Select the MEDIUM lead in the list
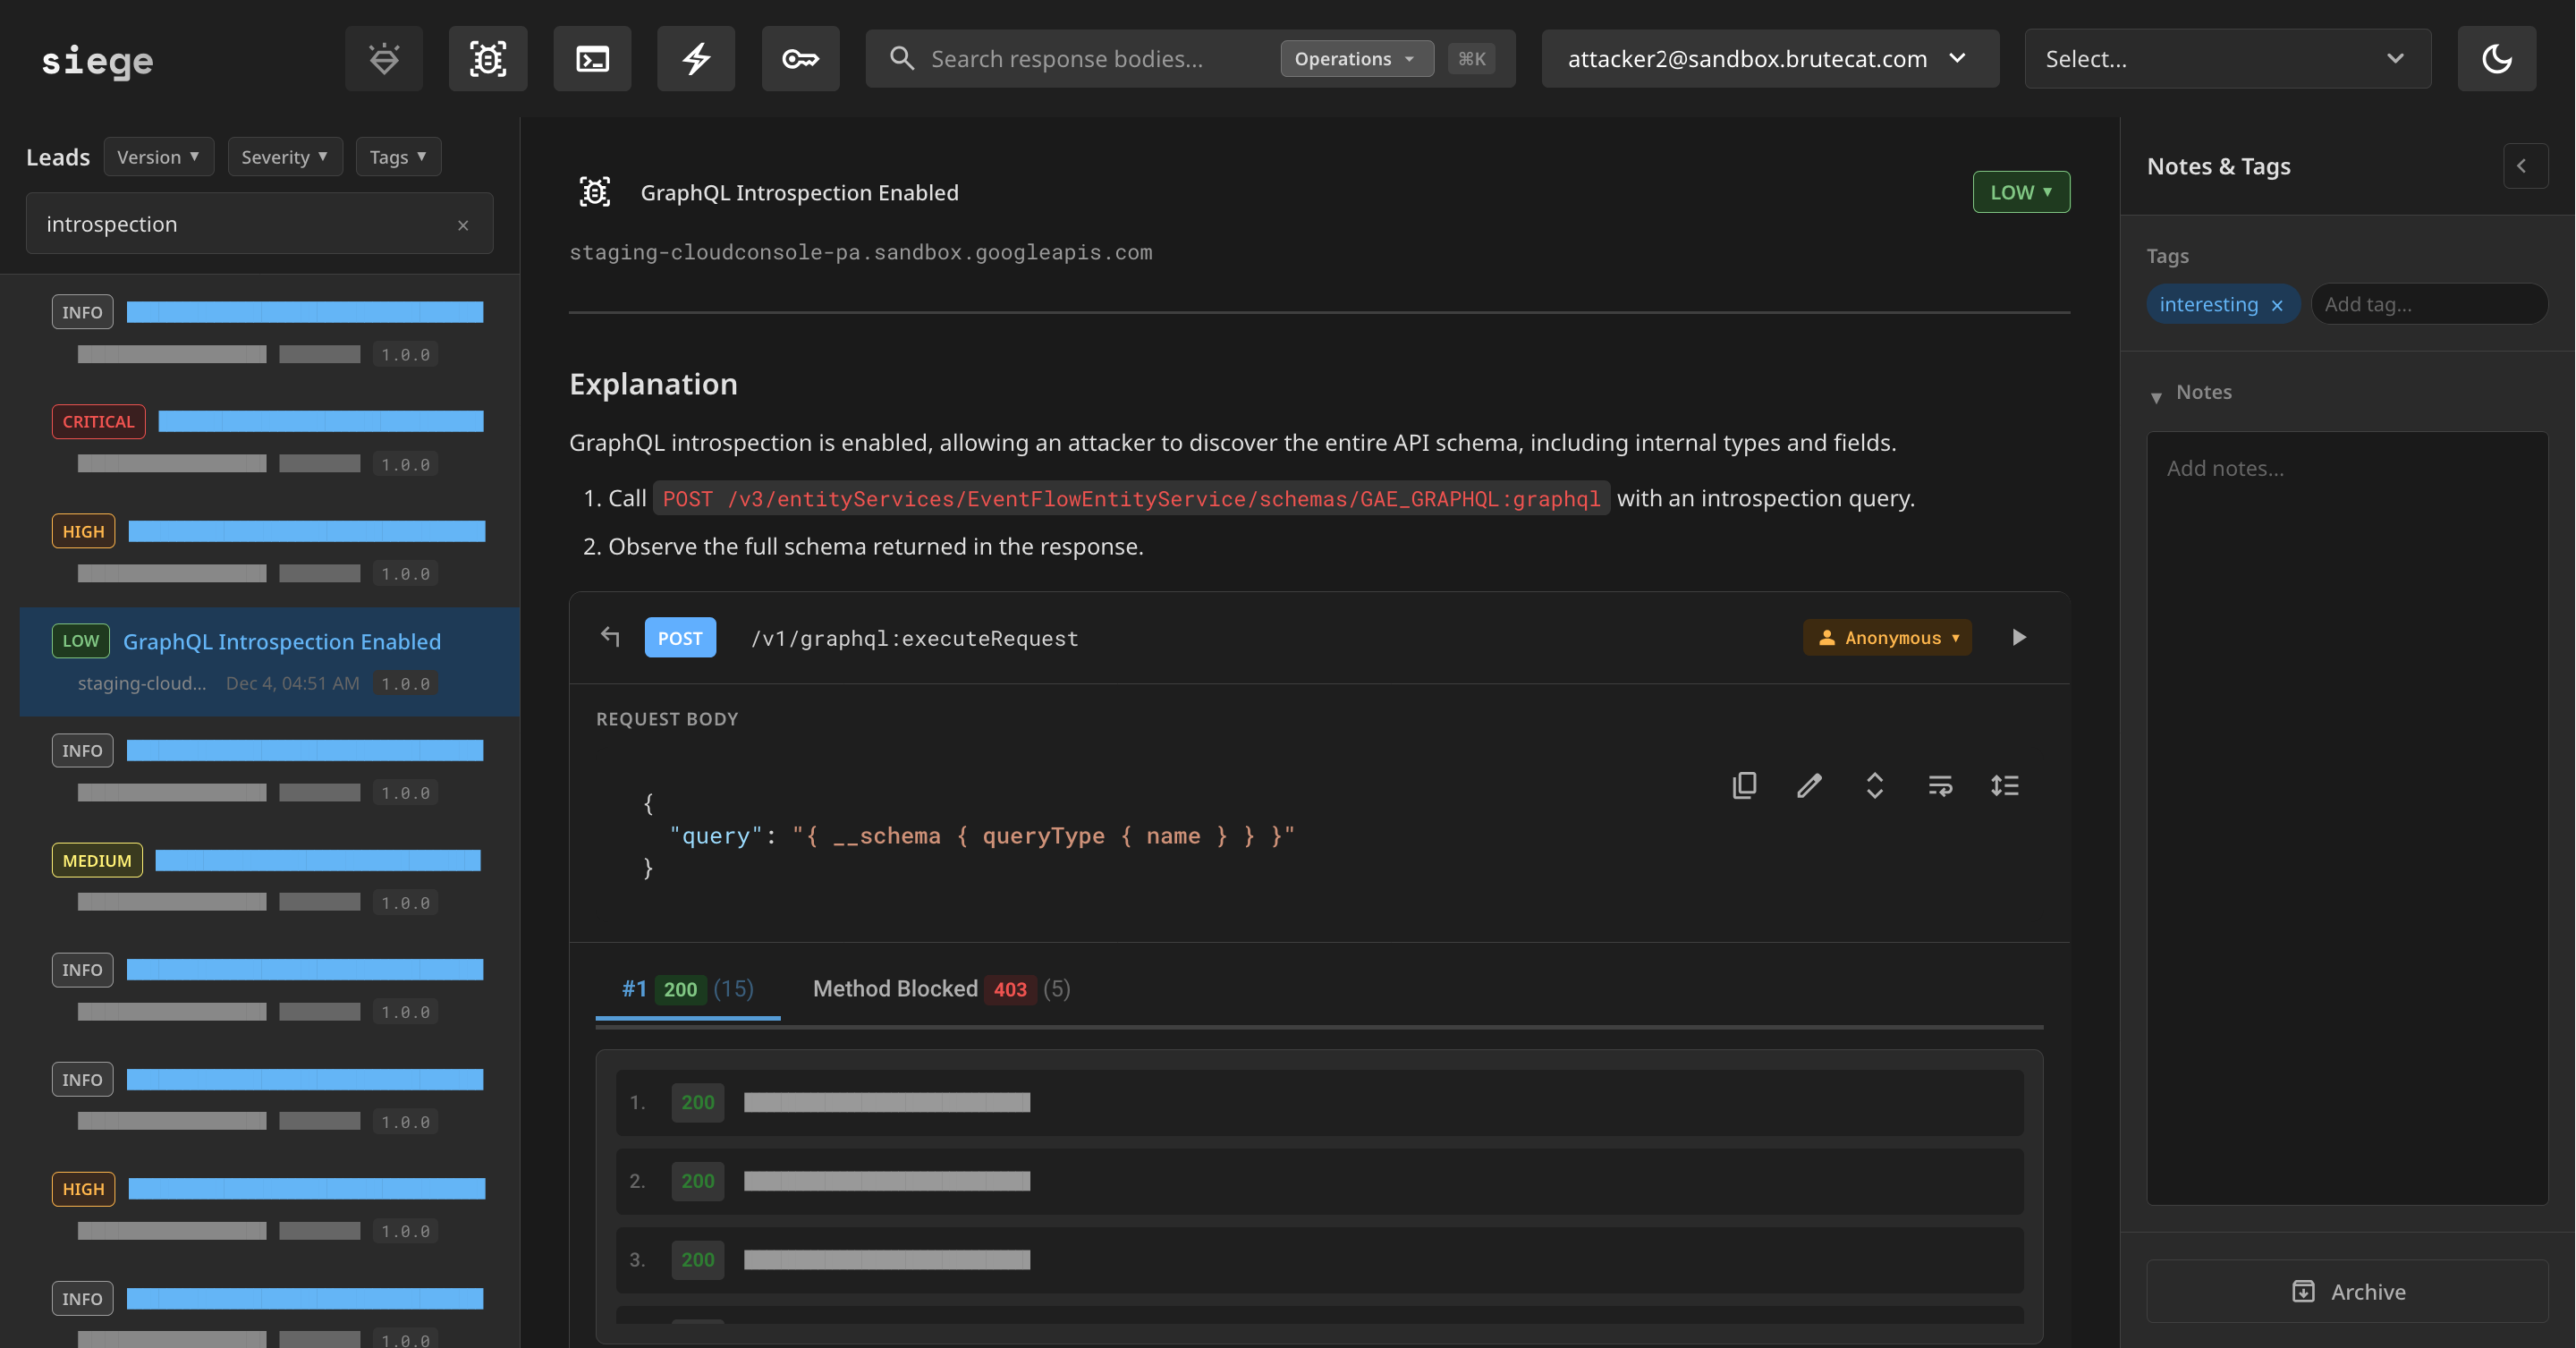Image resolution: width=2576 pixels, height=1348 pixels. [268, 880]
